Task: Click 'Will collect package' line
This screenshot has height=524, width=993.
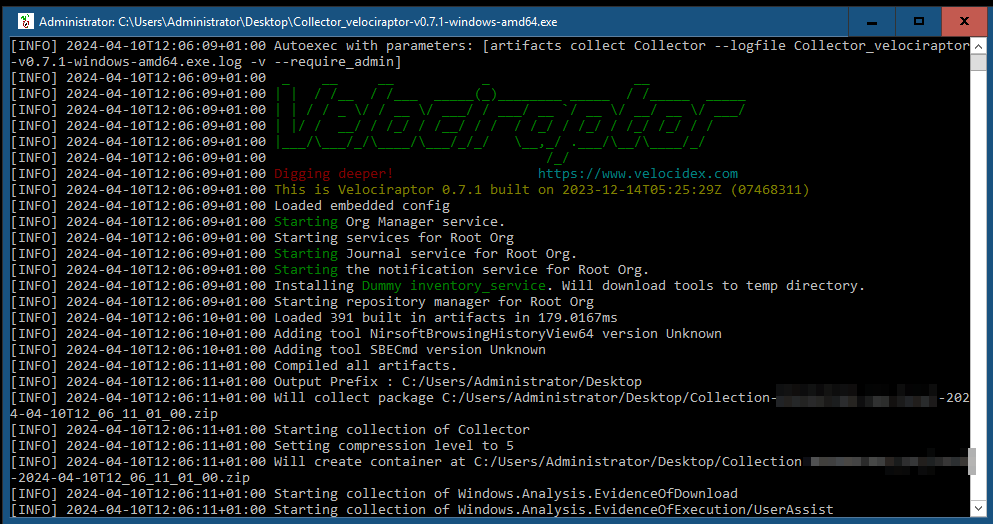Action: pyautogui.click(x=622, y=398)
